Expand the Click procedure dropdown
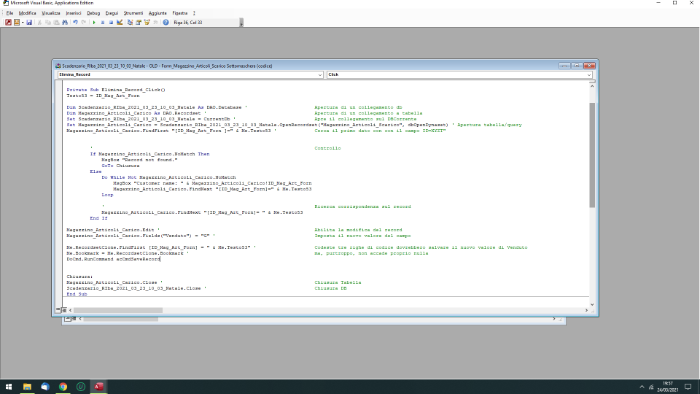The height and width of the screenshot is (394, 700). pyautogui.click(x=589, y=75)
